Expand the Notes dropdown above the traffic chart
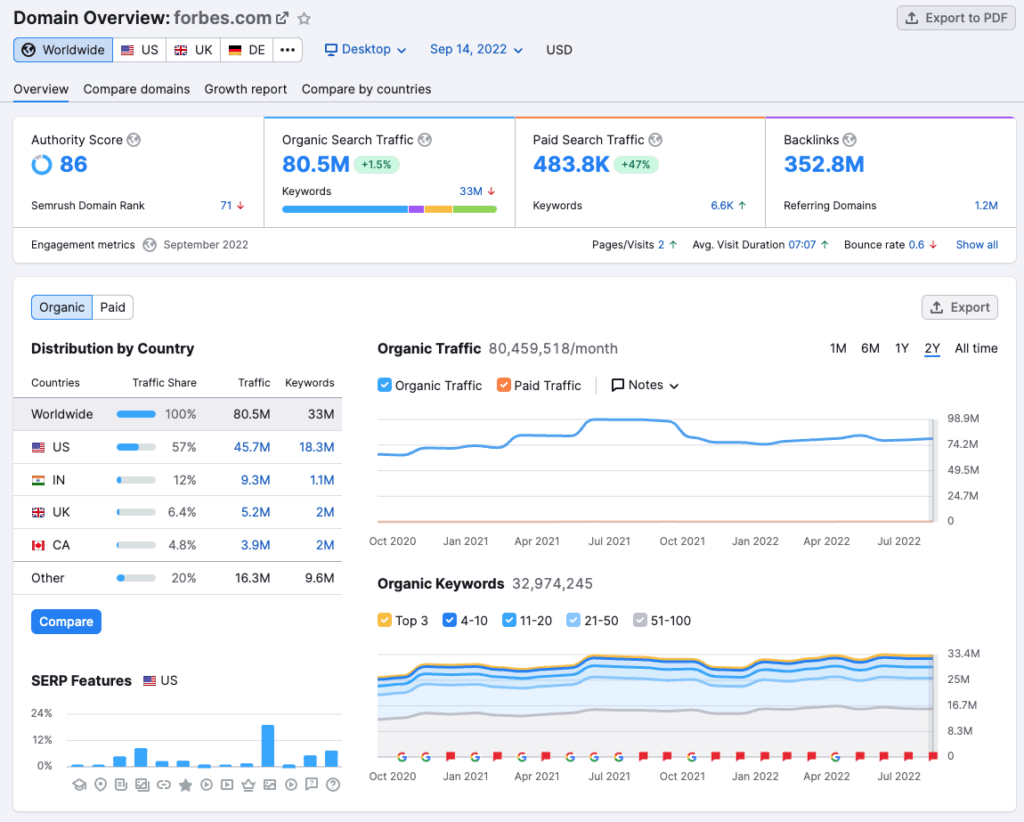Image resolution: width=1024 pixels, height=822 pixels. (x=644, y=385)
